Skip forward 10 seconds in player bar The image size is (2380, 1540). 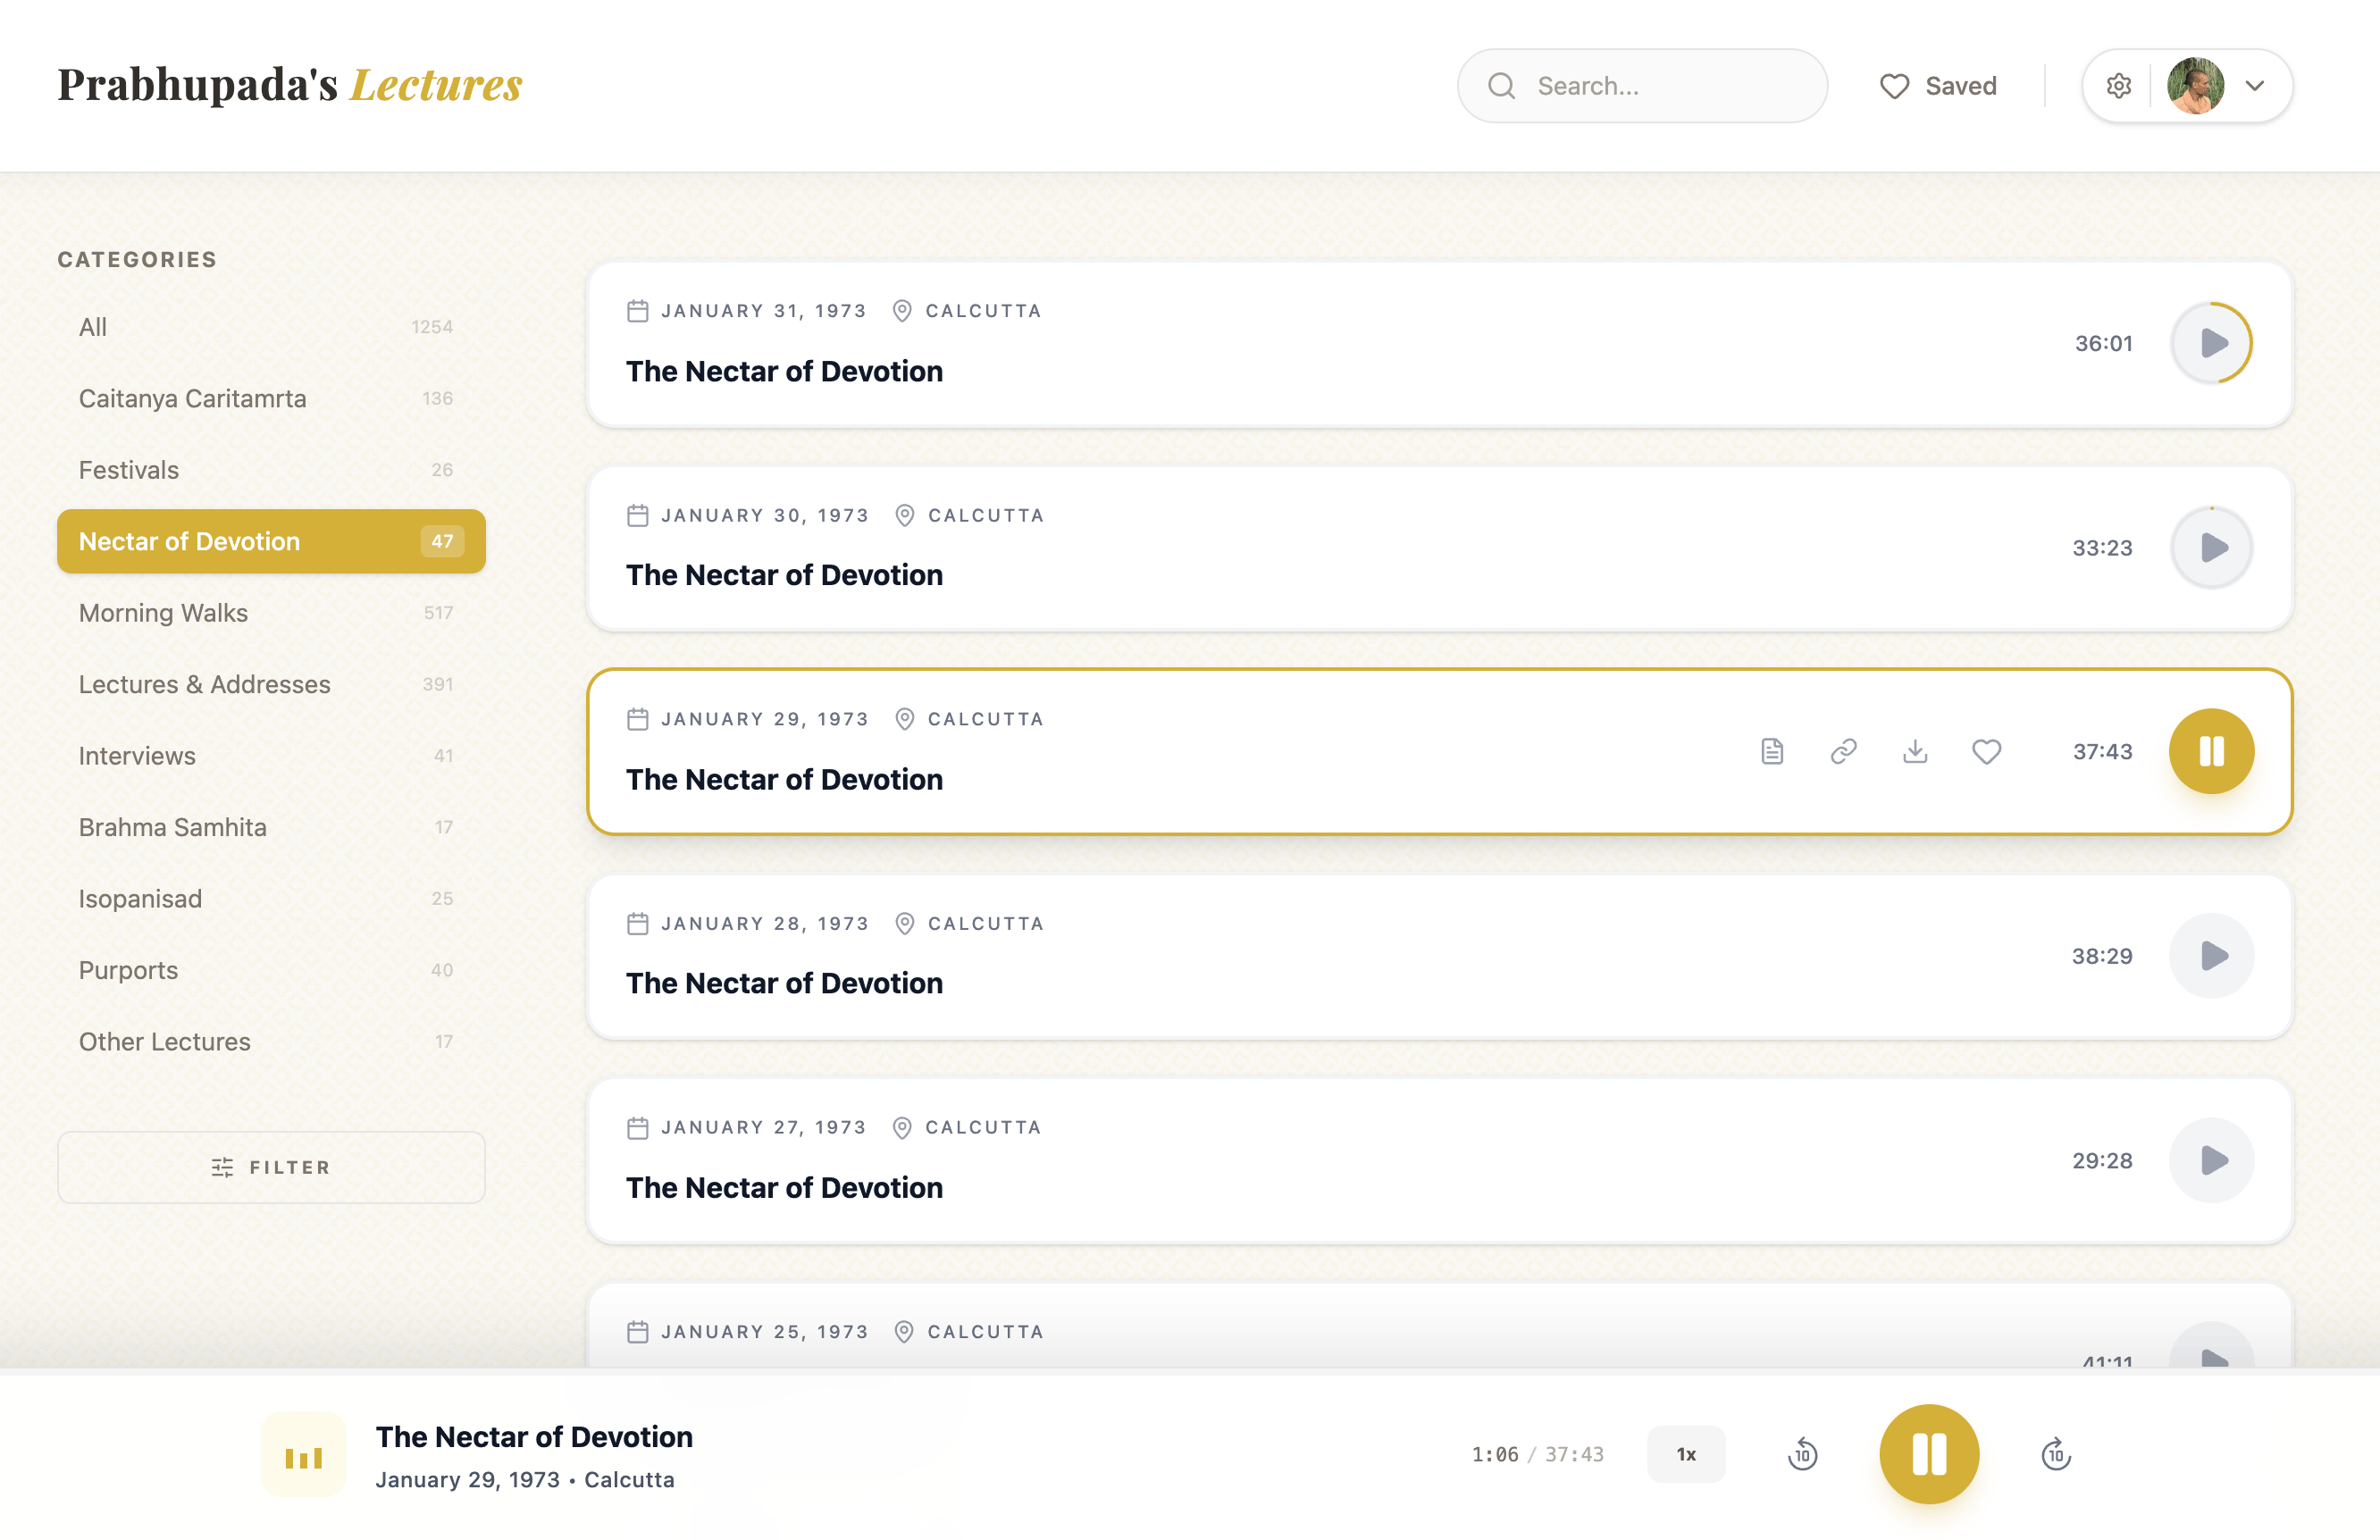click(2055, 1454)
